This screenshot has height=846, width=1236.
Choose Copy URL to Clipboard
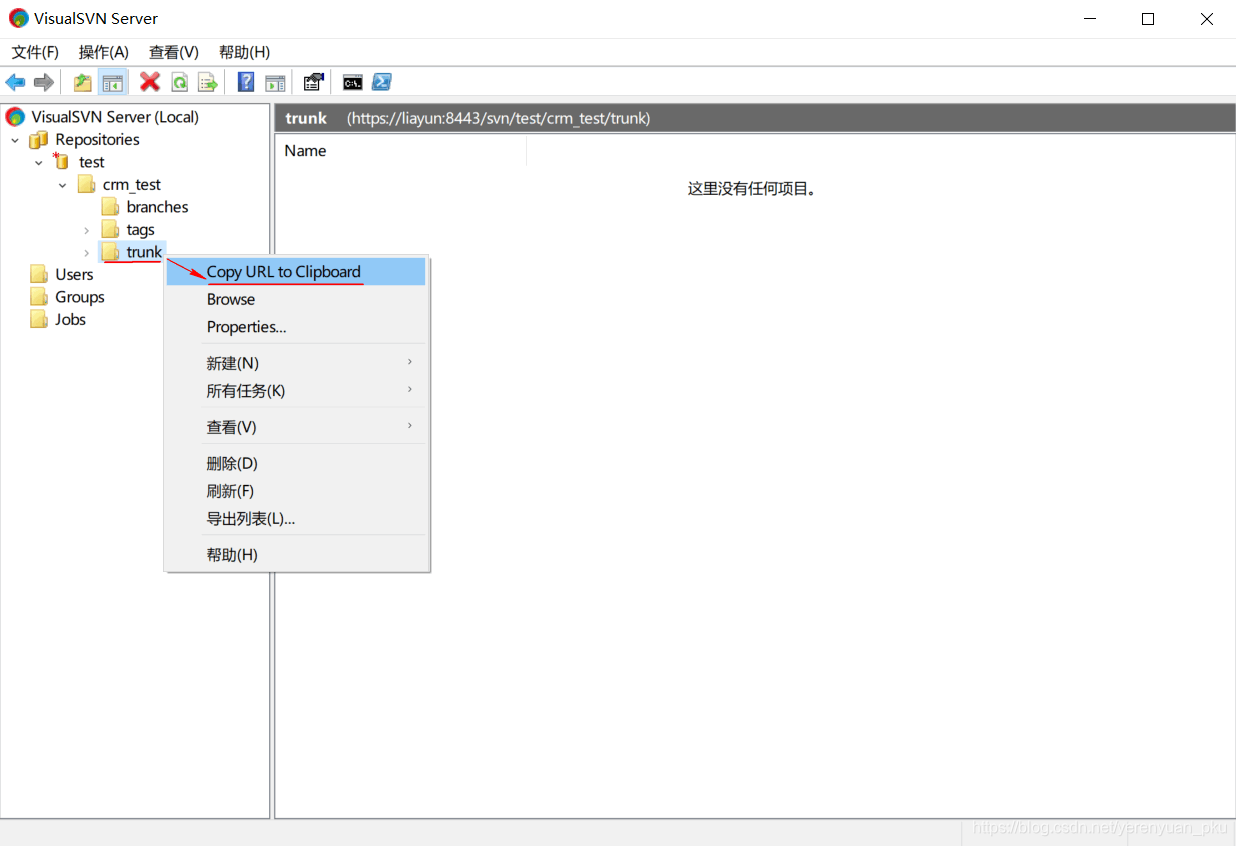(297, 272)
